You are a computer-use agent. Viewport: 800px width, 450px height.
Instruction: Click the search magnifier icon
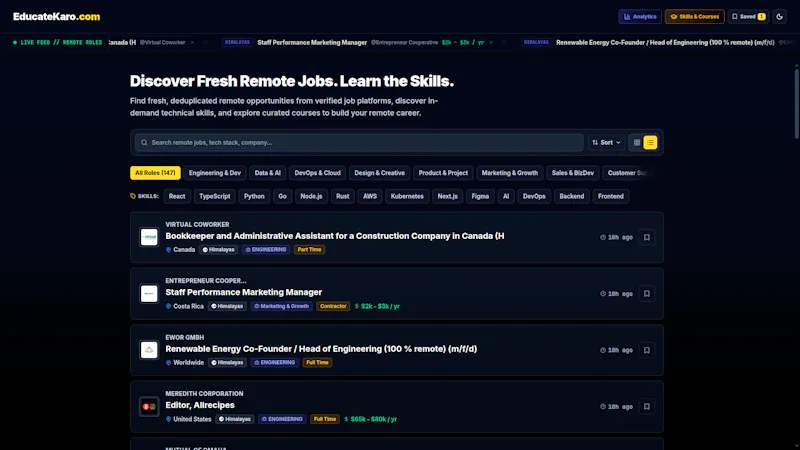pos(144,142)
